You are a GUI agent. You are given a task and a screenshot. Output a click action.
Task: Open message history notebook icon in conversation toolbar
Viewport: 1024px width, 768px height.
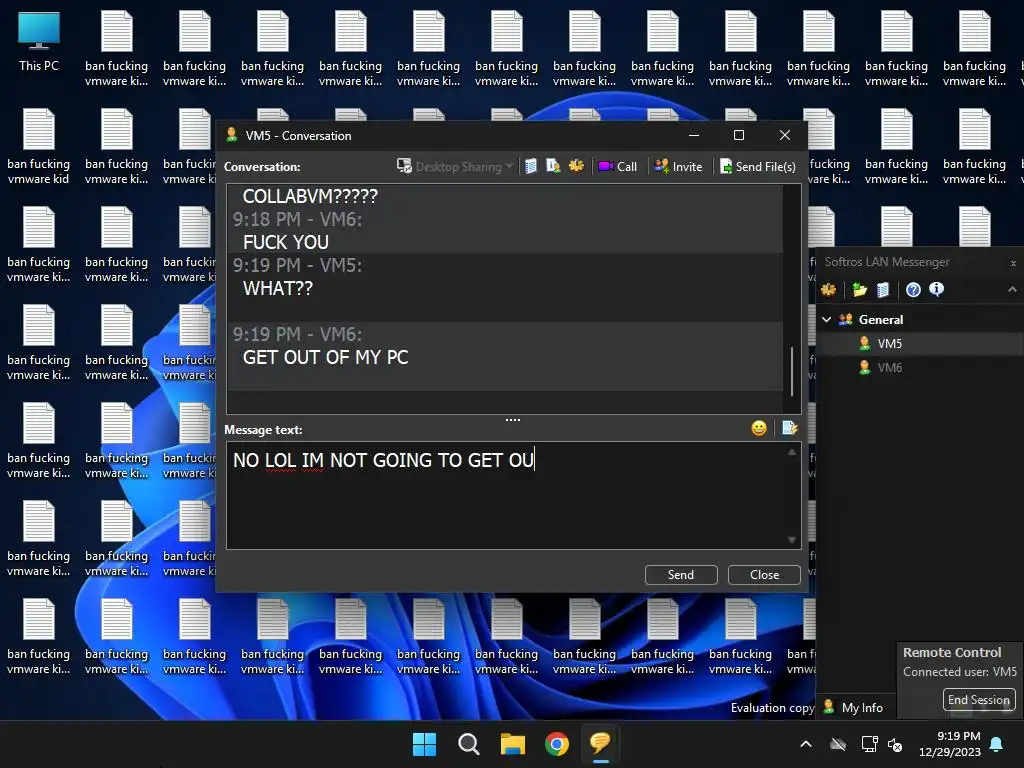tap(531, 167)
